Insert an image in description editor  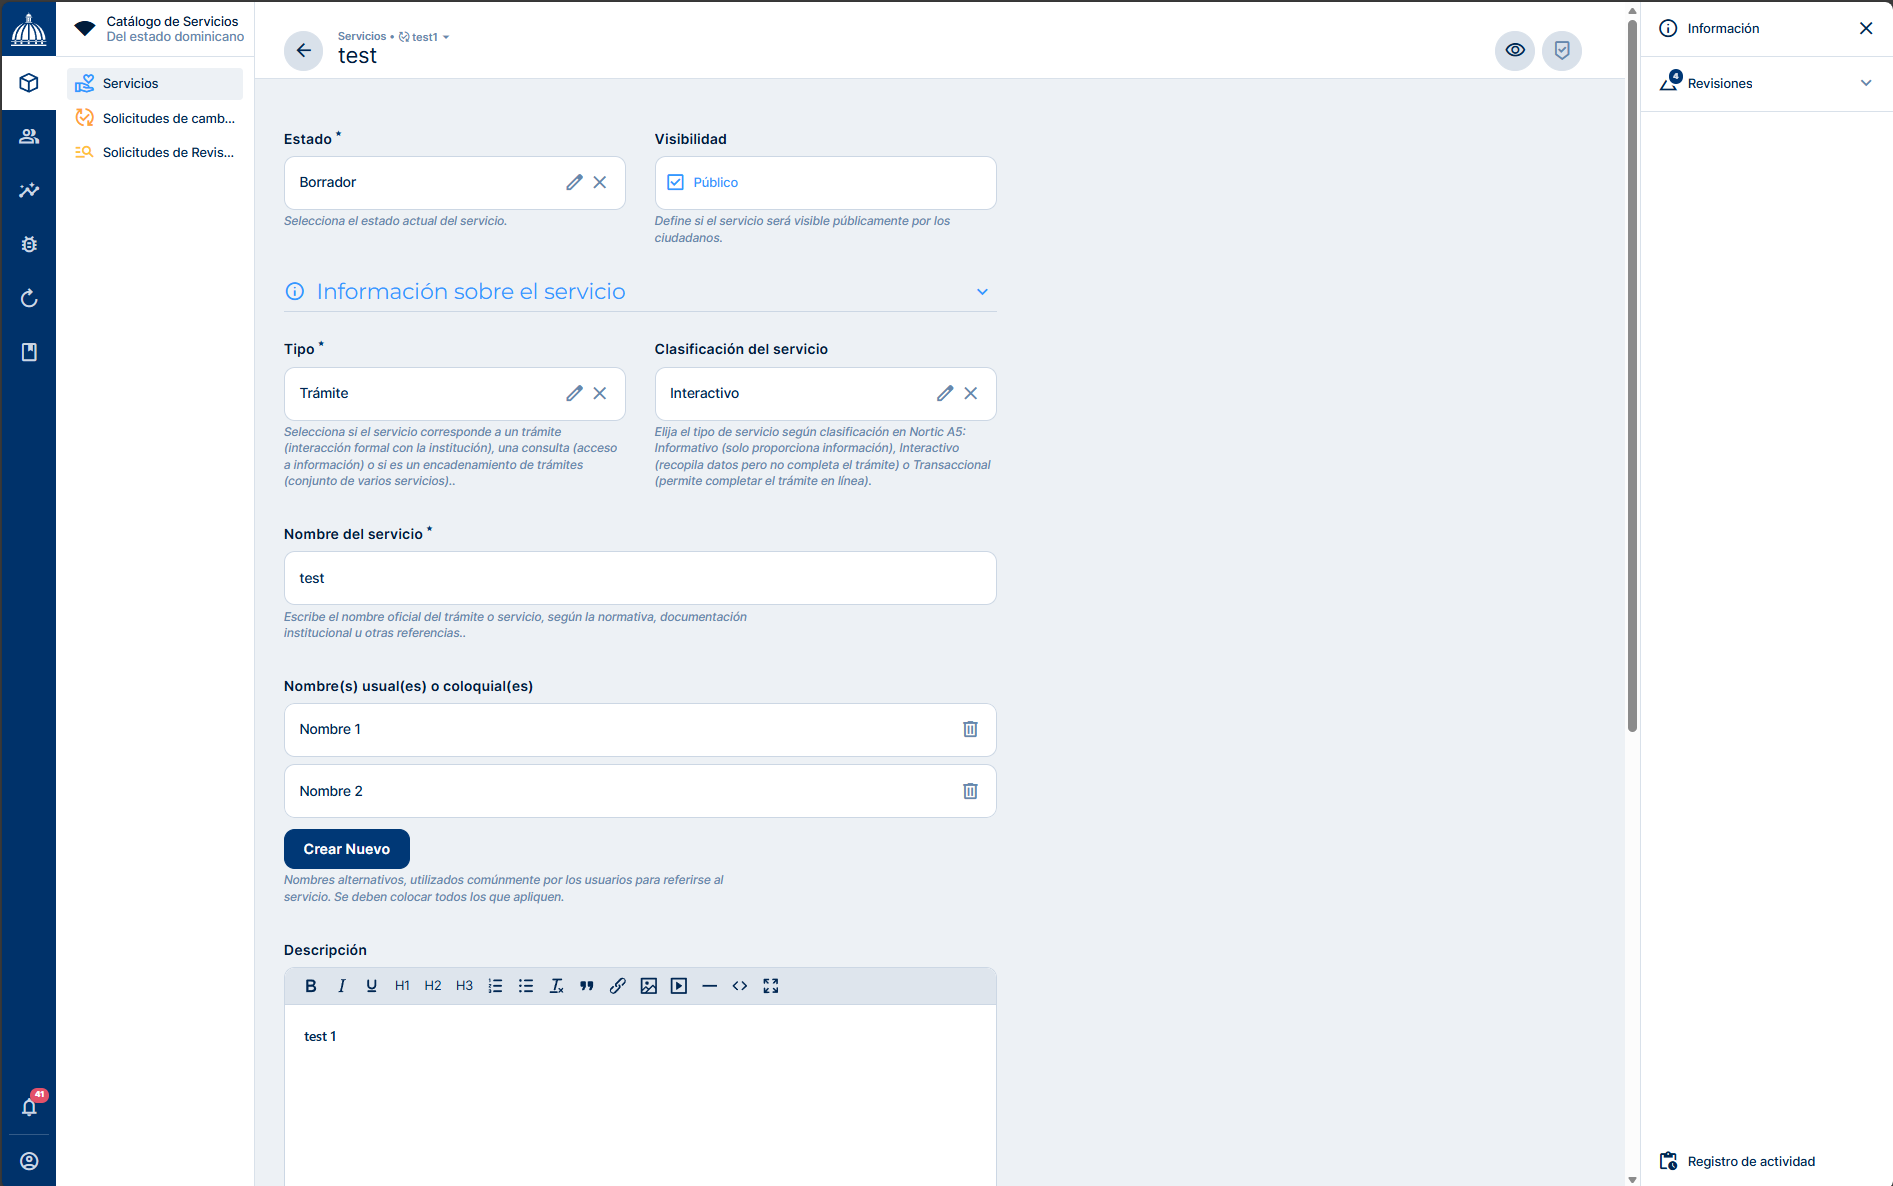[x=648, y=986]
